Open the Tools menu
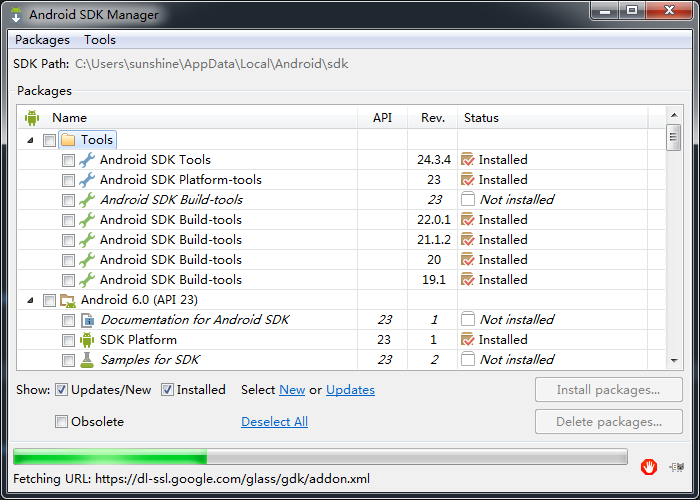This screenshot has height=500, width=700. click(x=100, y=40)
